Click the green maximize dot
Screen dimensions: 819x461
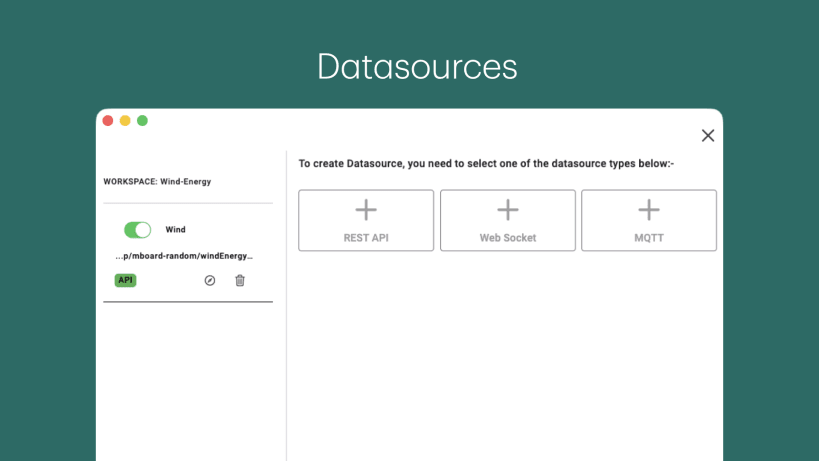click(x=142, y=121)
